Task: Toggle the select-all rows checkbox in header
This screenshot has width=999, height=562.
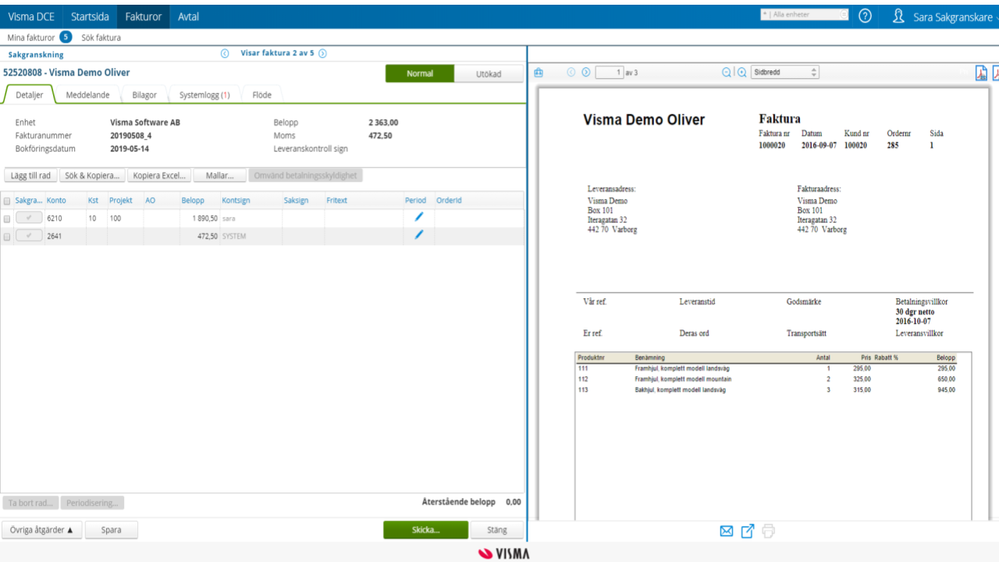Action: pyautogui.click(x=7, y=201)
